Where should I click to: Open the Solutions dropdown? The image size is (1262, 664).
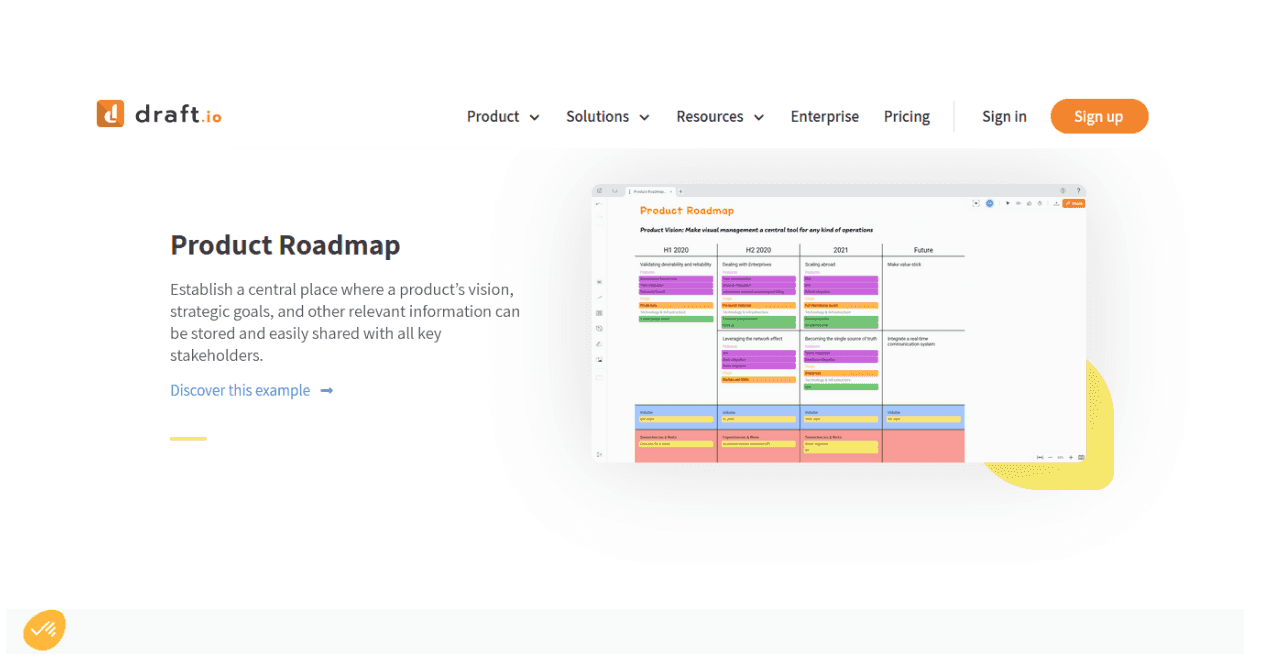click(x=607, y=116)
